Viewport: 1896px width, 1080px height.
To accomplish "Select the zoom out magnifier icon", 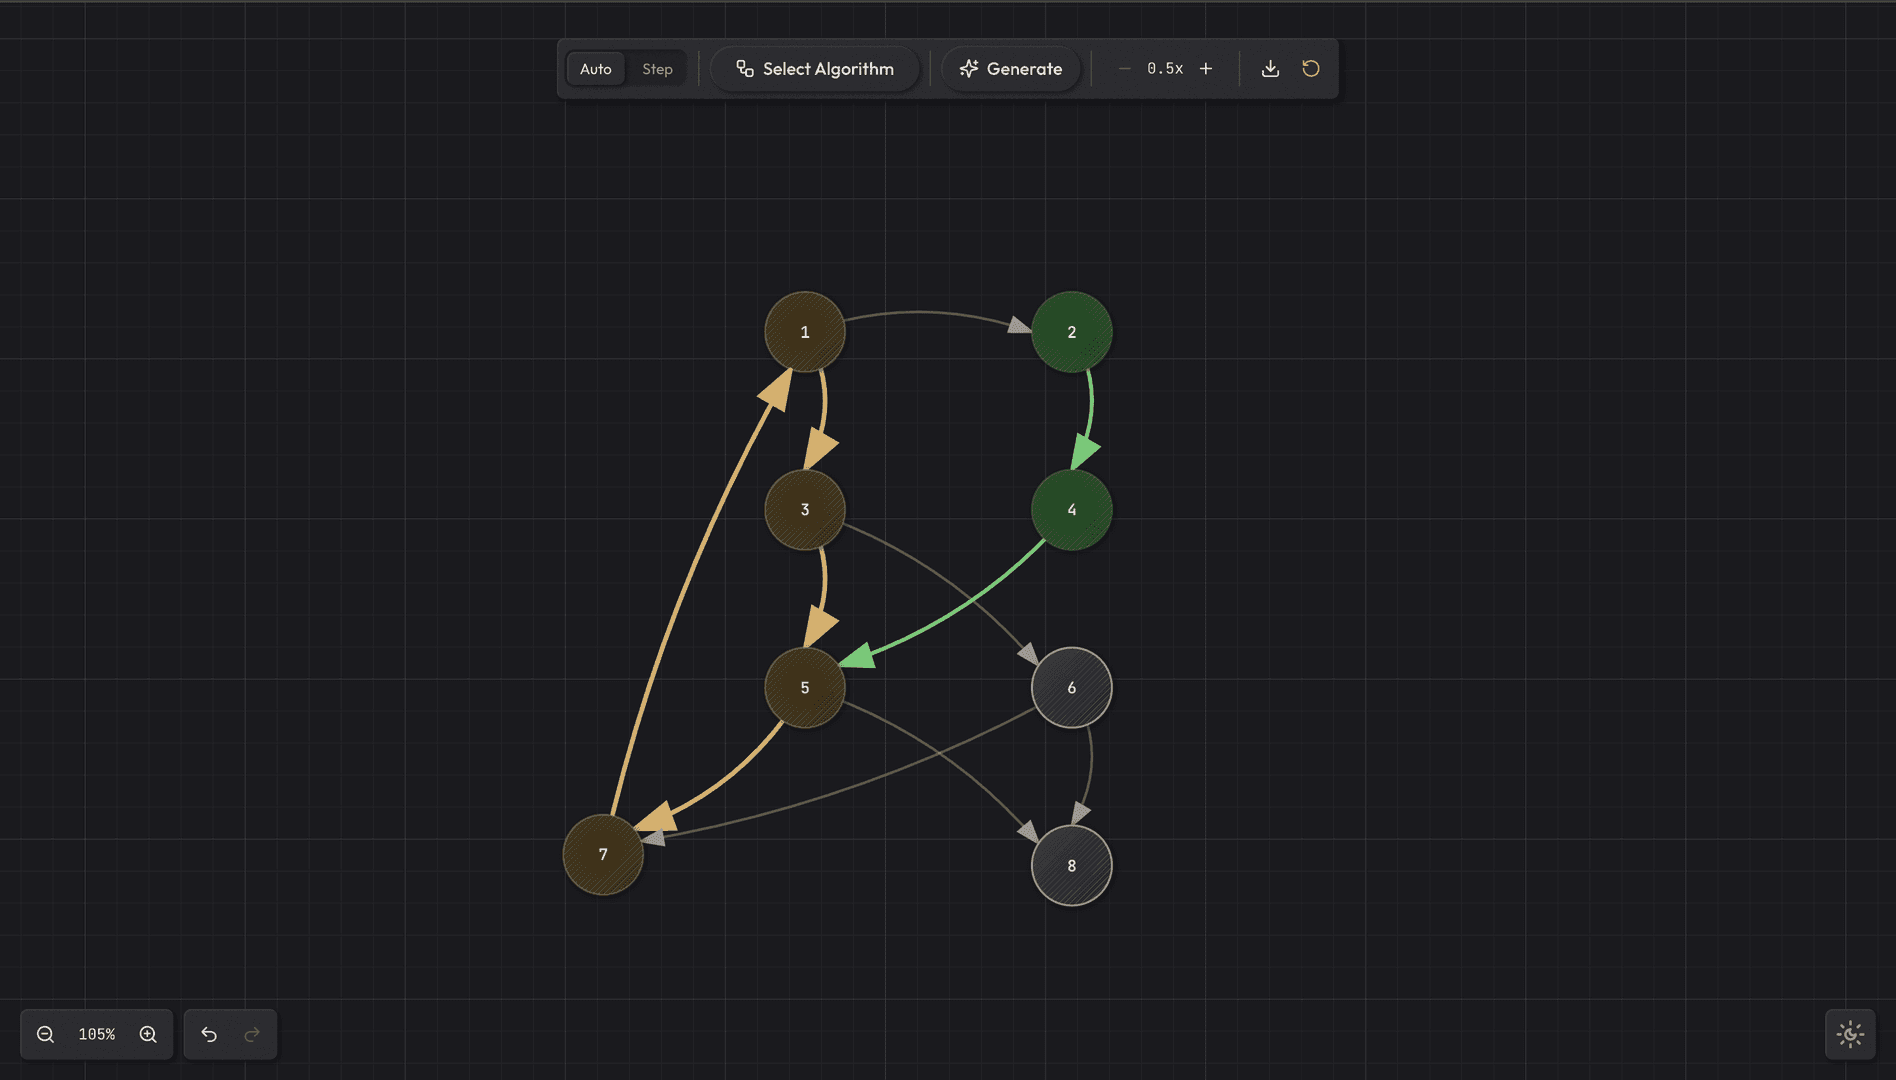I will click(45, 1034).
